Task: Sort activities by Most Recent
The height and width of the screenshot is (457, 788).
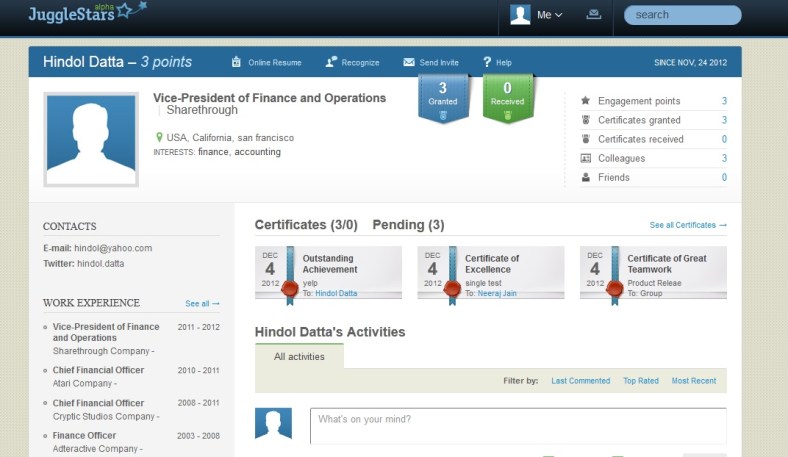Action: pyautogui.click(x=693, y=381)
